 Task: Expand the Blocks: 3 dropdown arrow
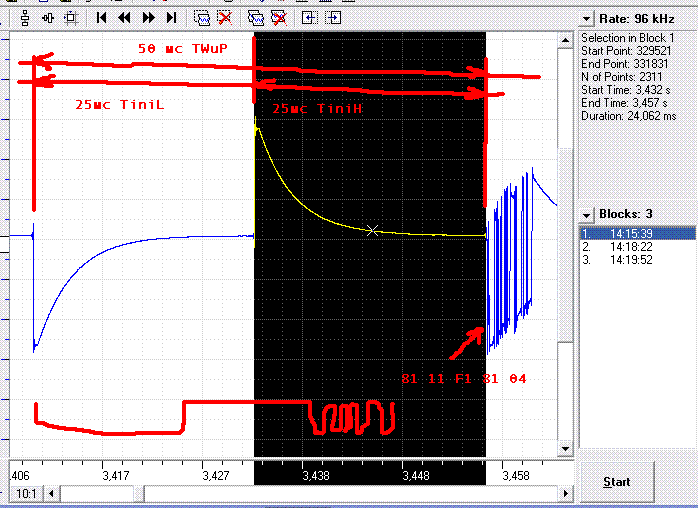click(x=588, y=214)
